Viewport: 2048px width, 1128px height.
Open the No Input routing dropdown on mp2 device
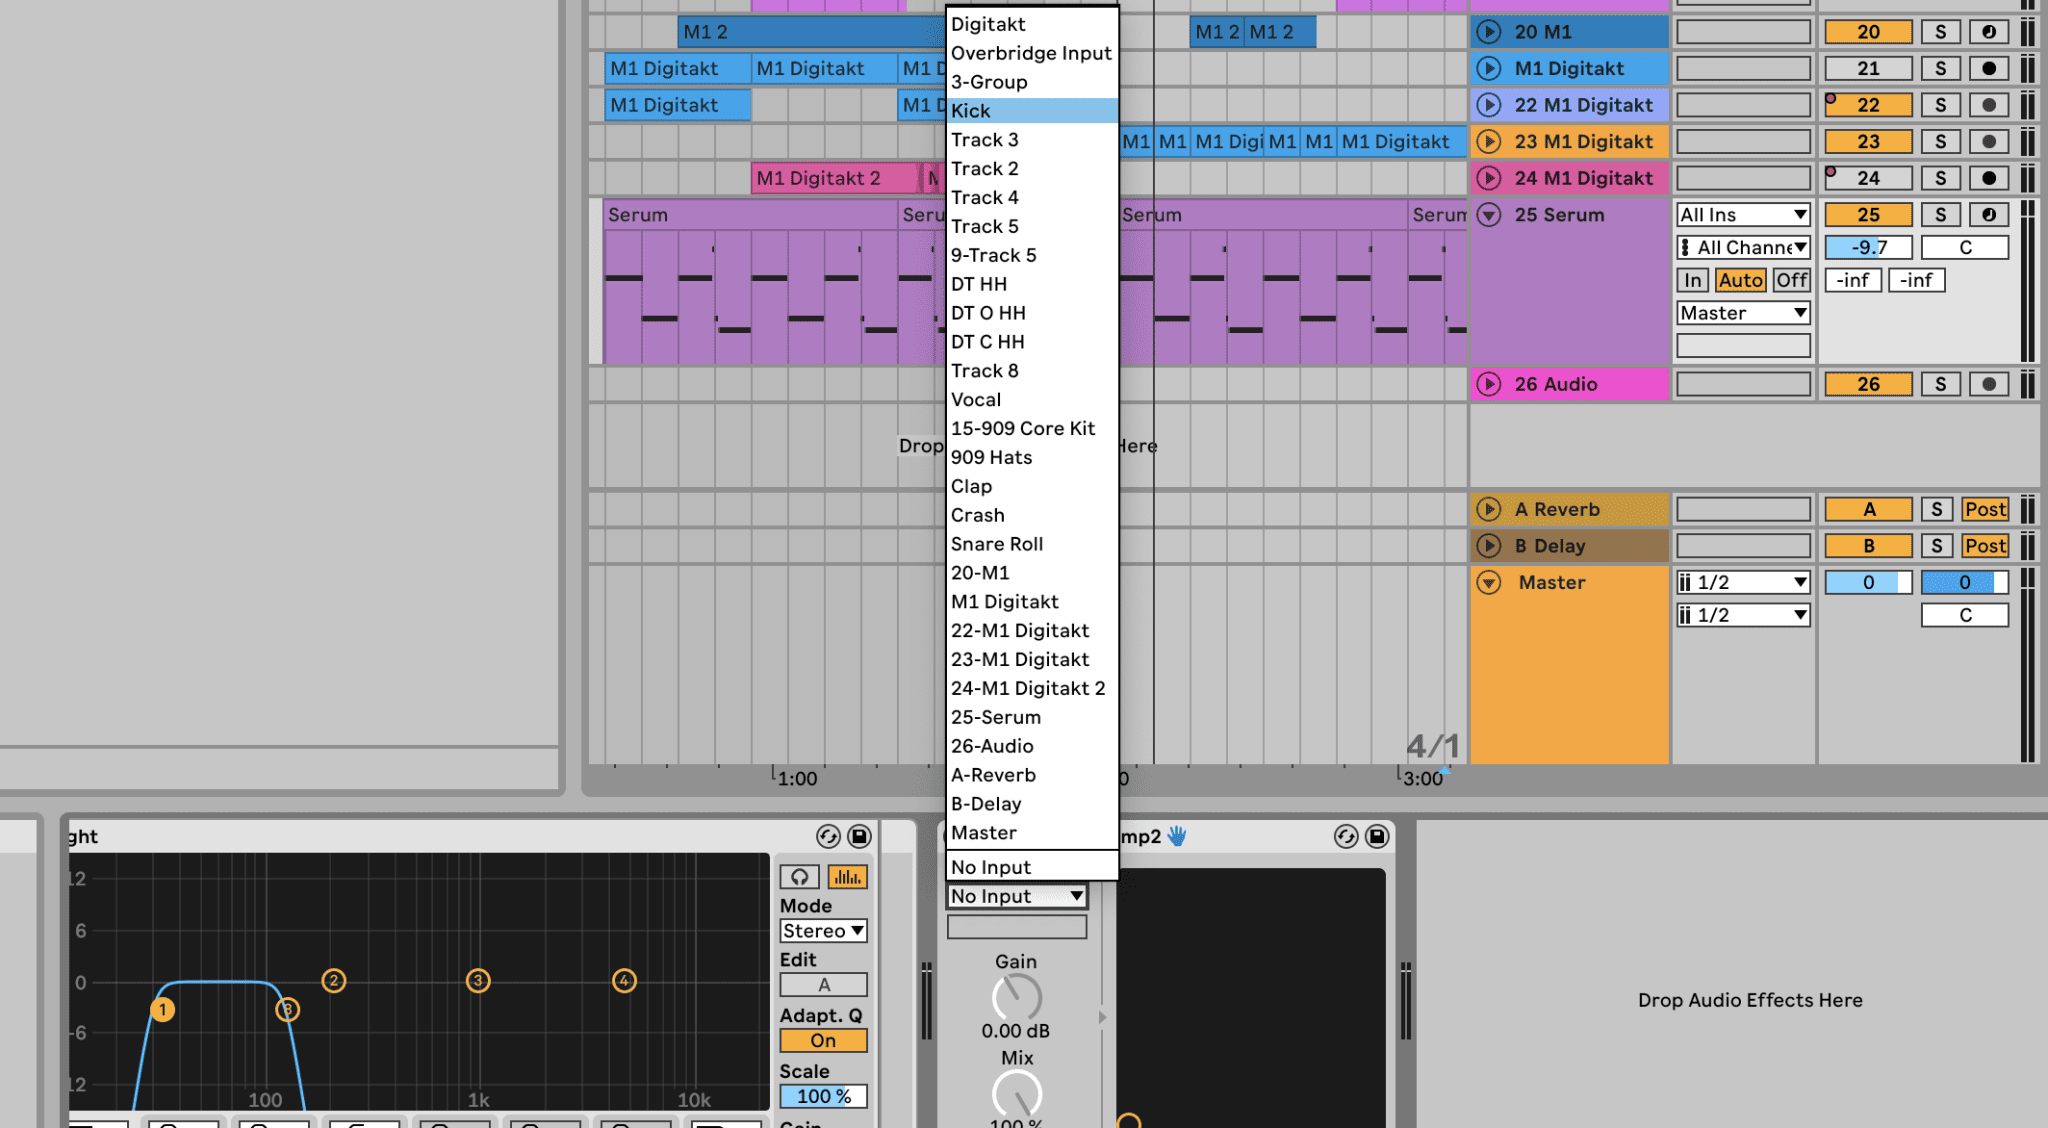coord(1016,895)
